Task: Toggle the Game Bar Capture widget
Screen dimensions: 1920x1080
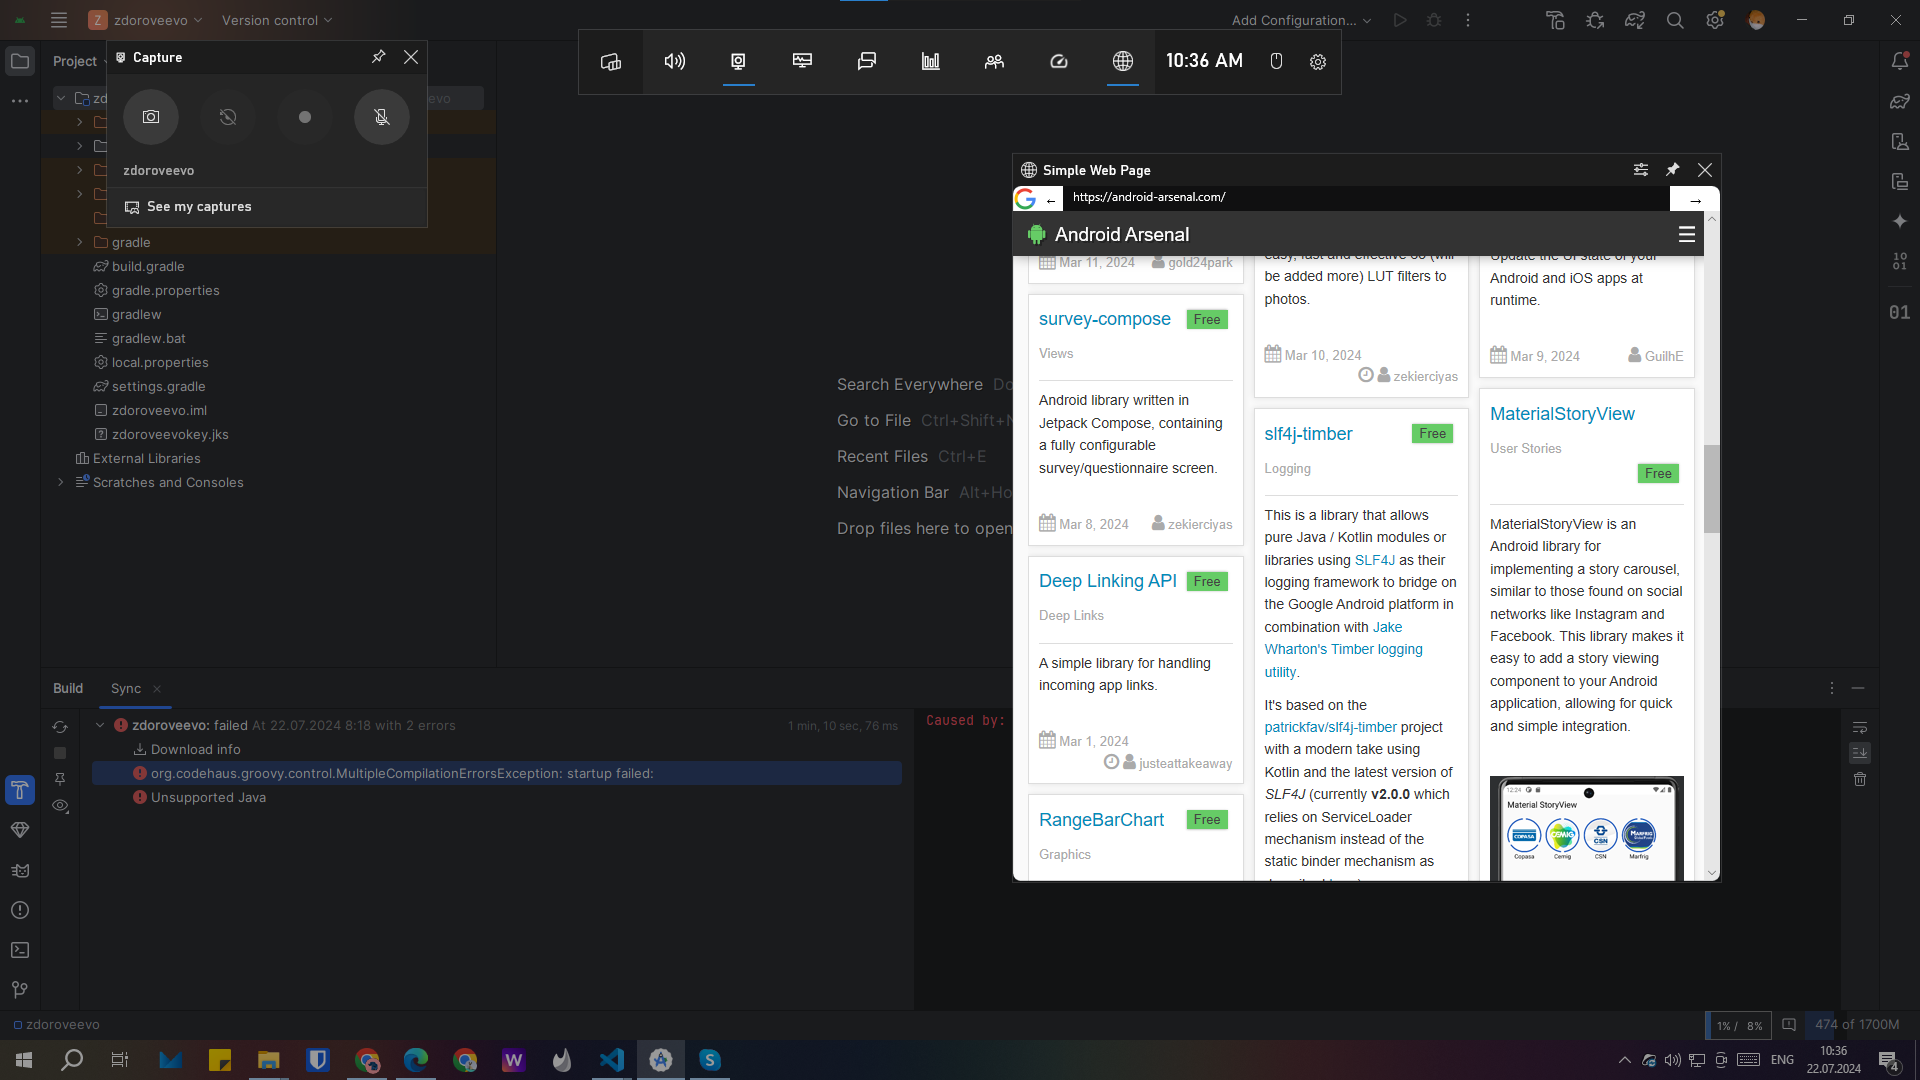Action: coord(738,62)
